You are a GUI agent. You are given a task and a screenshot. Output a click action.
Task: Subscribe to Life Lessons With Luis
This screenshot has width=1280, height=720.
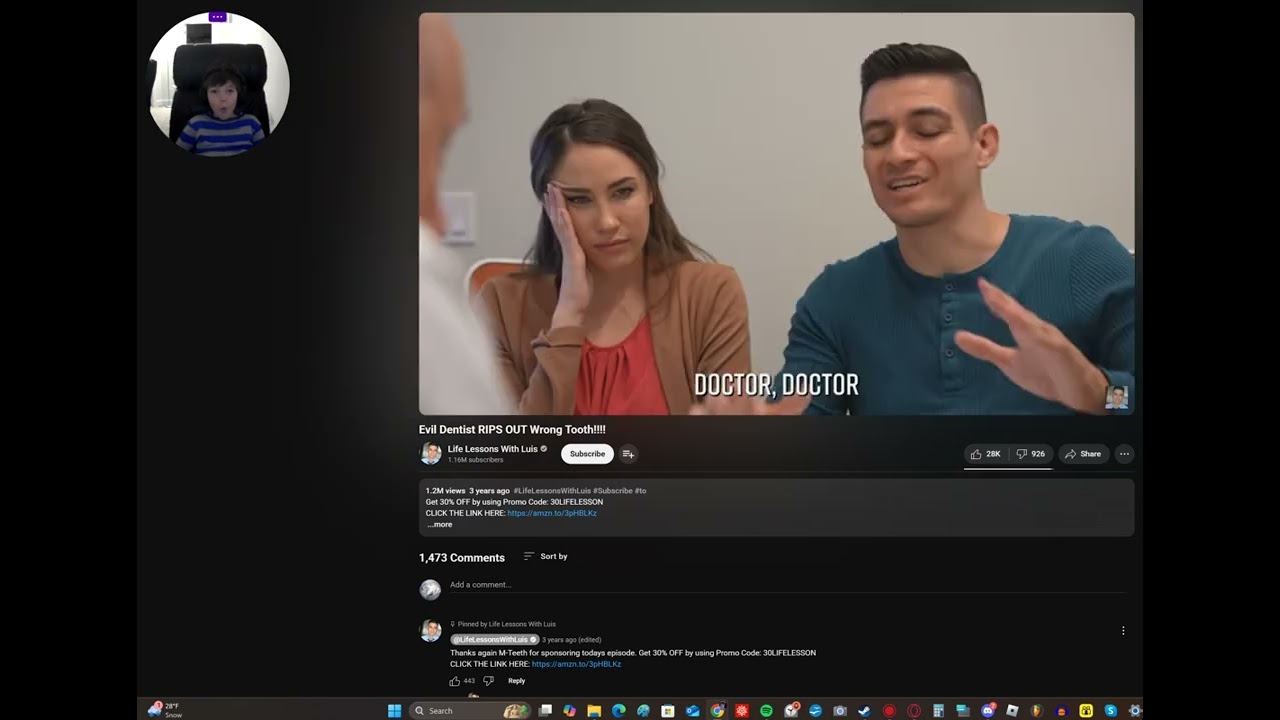tap(587, 454)
